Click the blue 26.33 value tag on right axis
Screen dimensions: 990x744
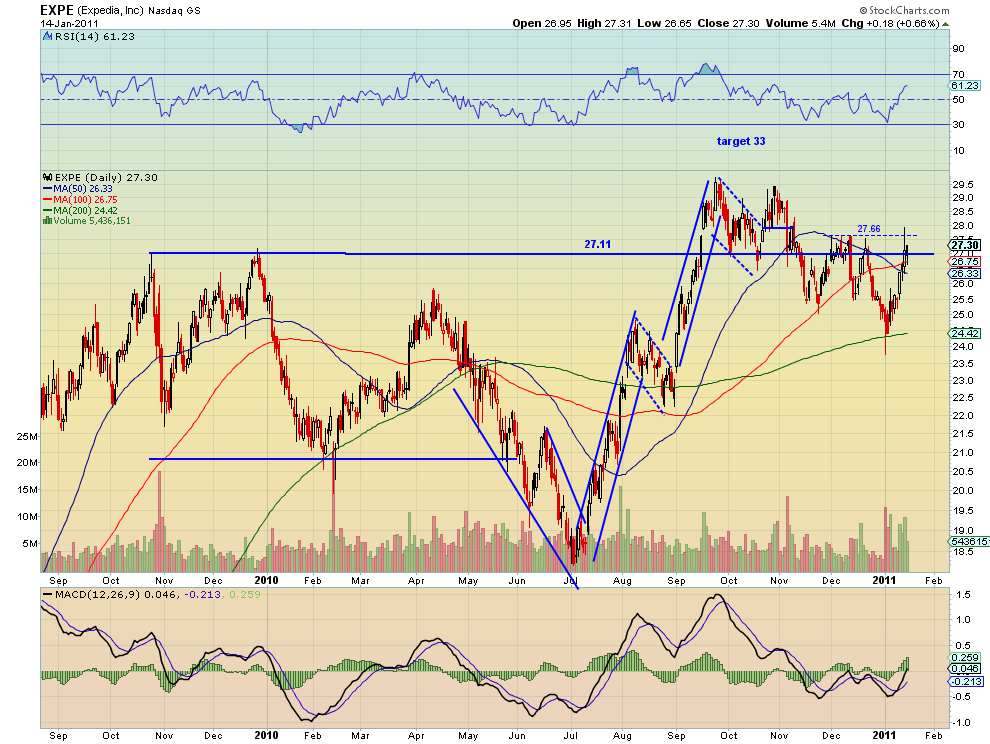pyautogui.click(x=965, y=273)
